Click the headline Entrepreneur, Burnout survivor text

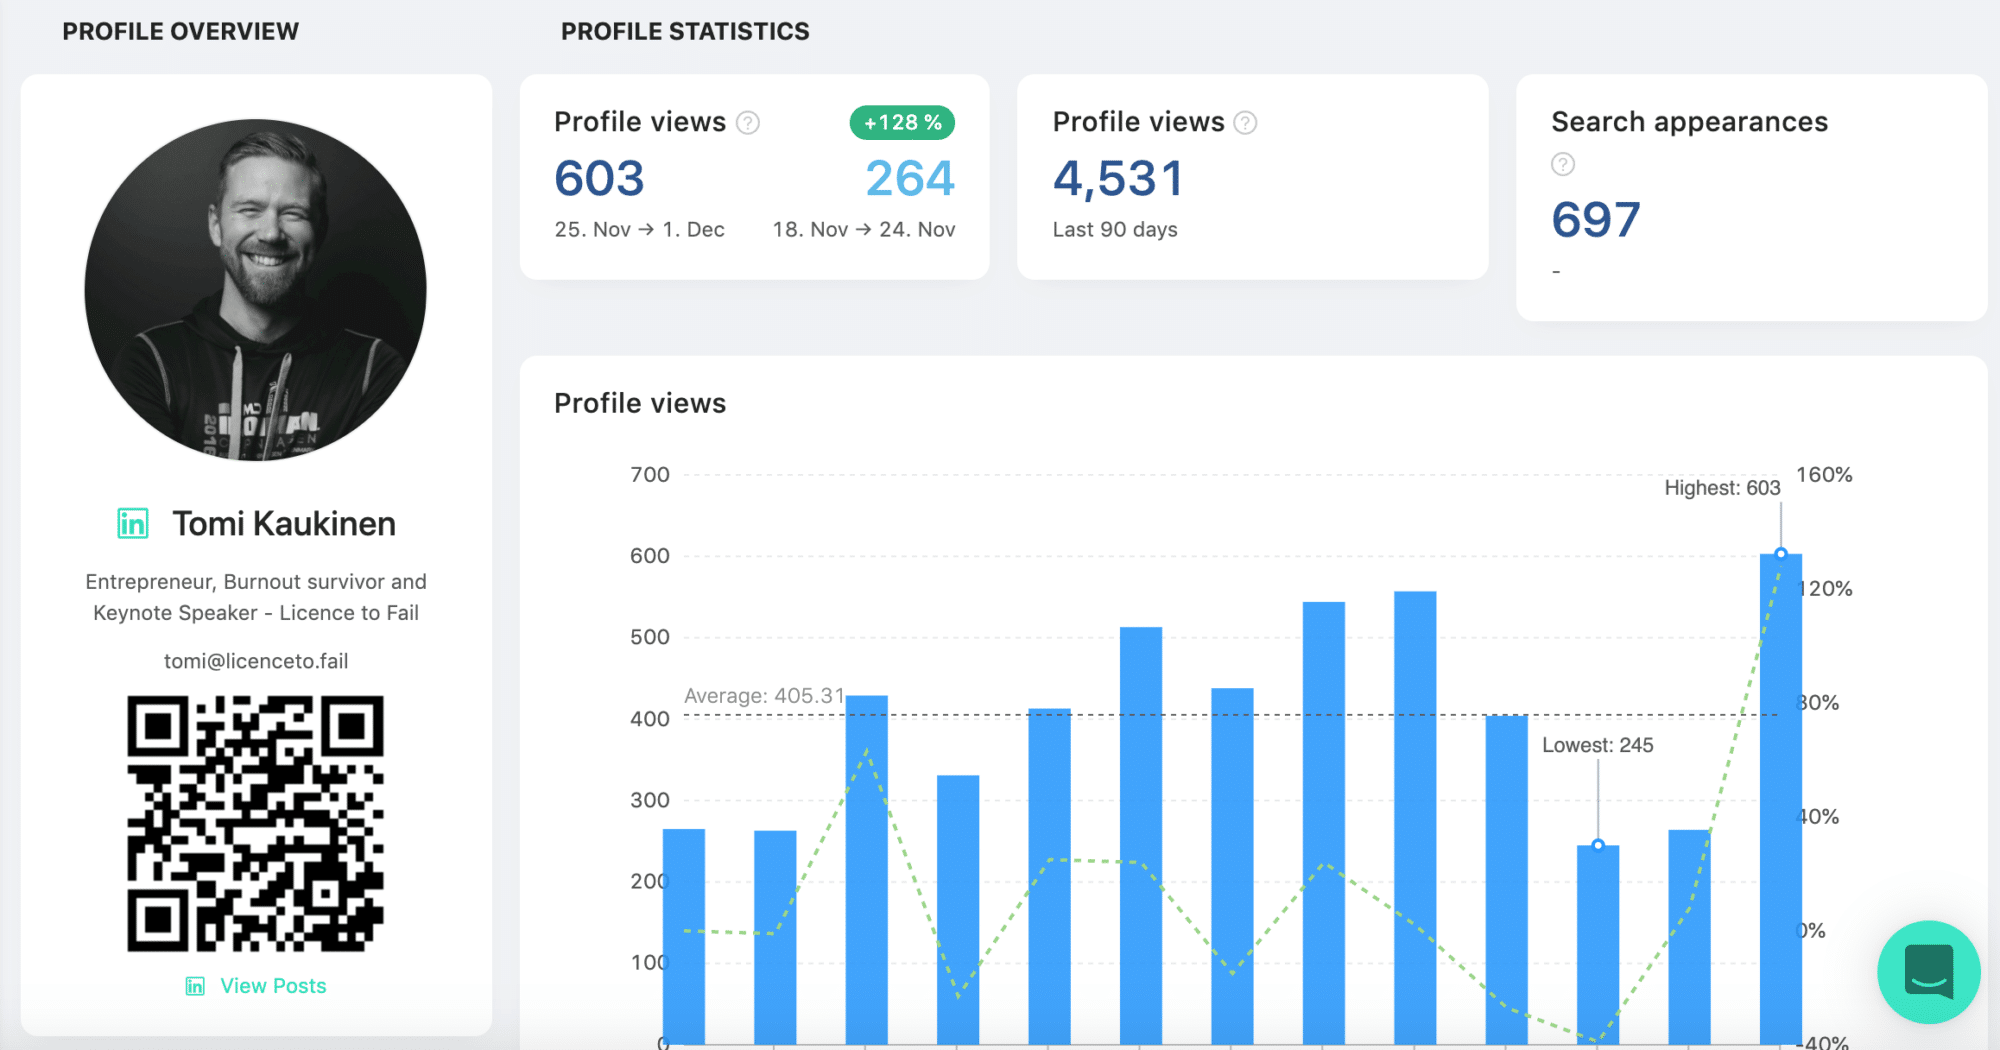(256, 597)
